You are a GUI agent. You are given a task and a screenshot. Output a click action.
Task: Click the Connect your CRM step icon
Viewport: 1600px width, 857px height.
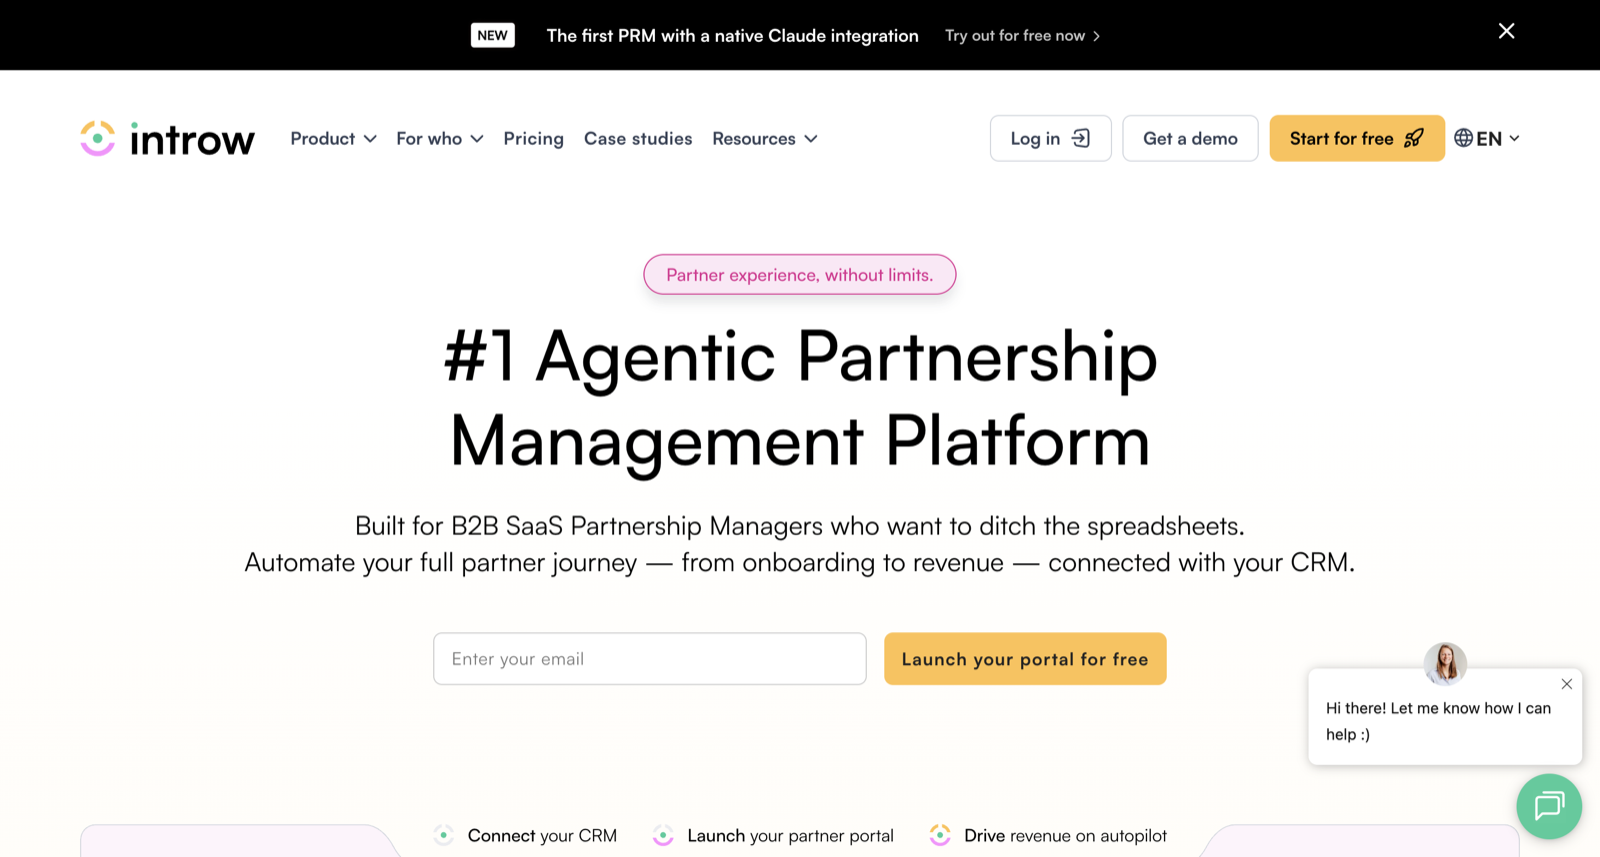[x=444, y=835]
